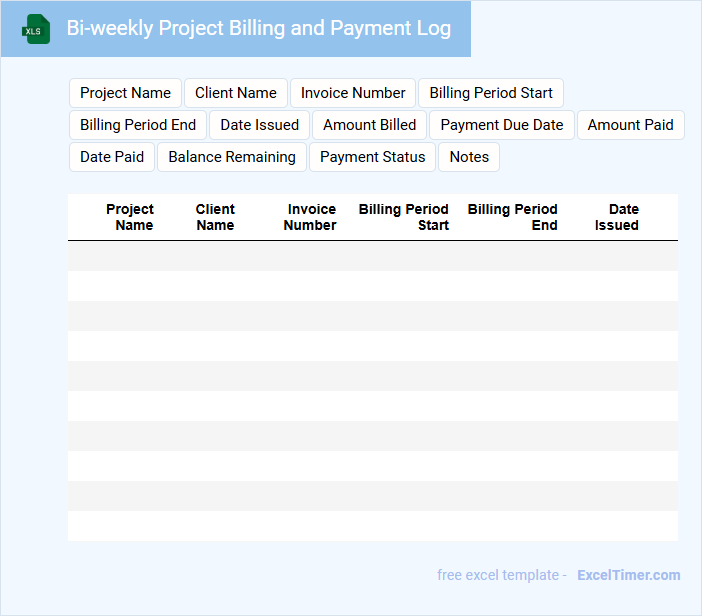Click the Project Name column header
Screen dimensions: 702x616
(130, 217)
